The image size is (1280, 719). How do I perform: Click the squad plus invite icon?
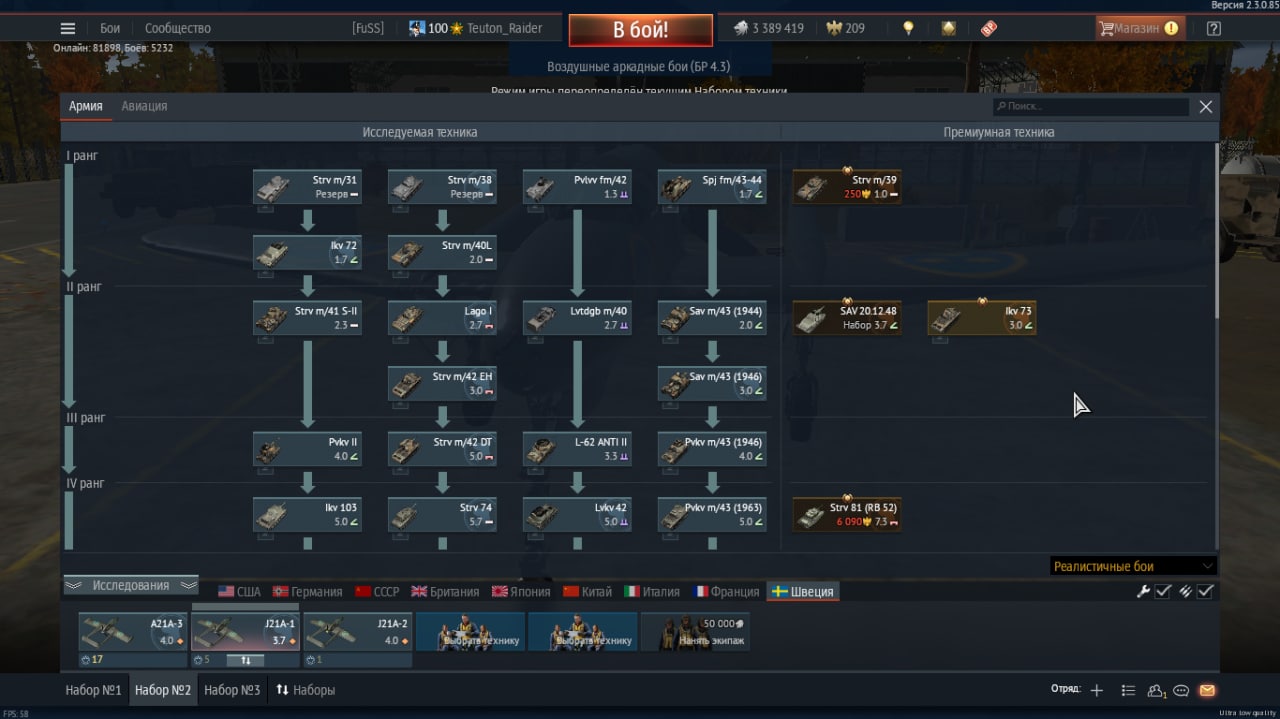[x=1097, y=690]
